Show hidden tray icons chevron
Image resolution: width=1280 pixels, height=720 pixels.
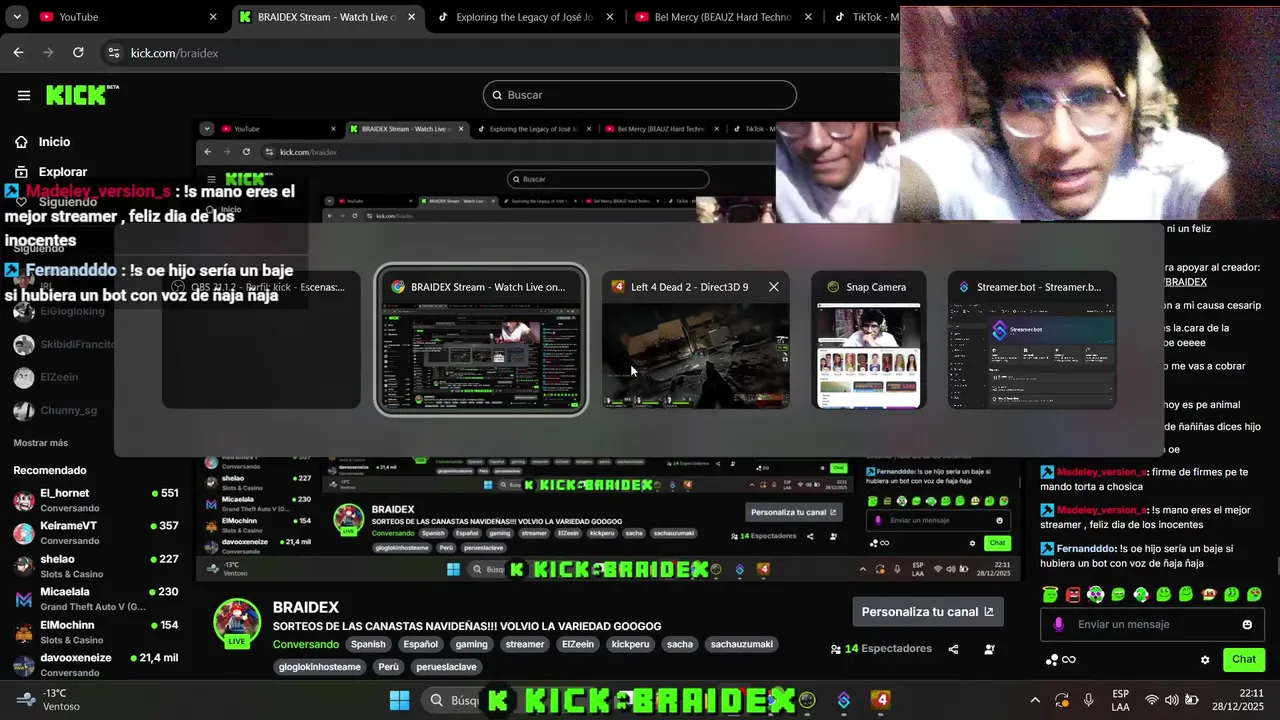coord(1035,700)
